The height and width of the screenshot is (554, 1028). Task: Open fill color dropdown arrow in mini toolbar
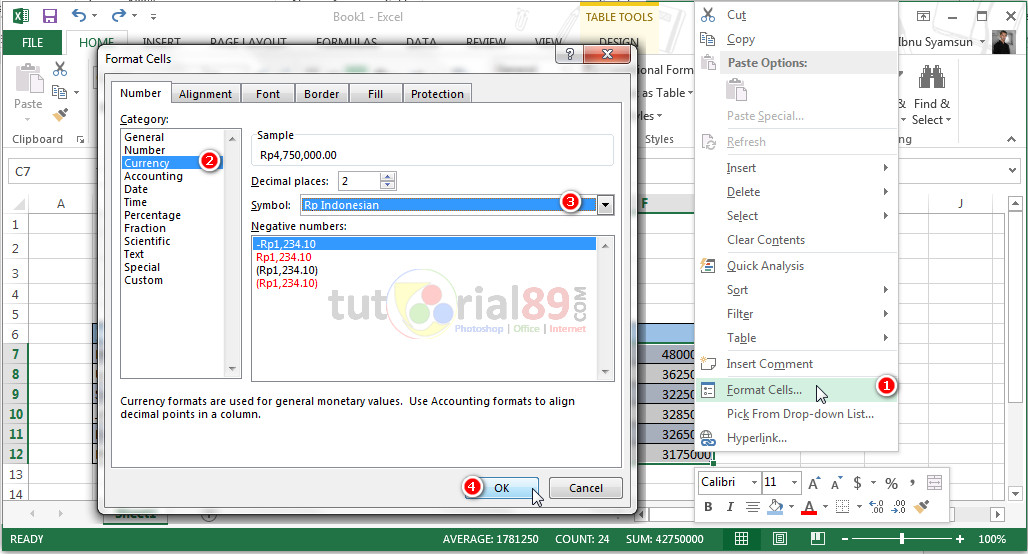point(791,507)
